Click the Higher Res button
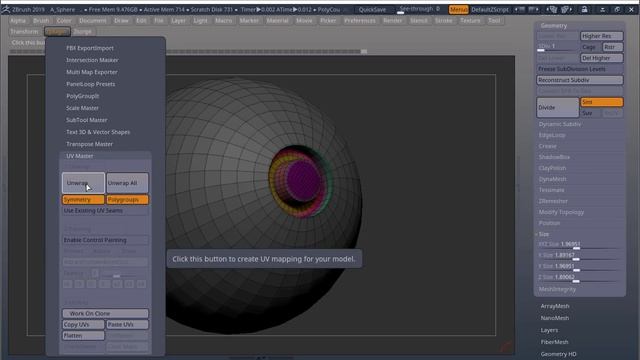Viewport: 640px width, 360px height. (602, 36)
